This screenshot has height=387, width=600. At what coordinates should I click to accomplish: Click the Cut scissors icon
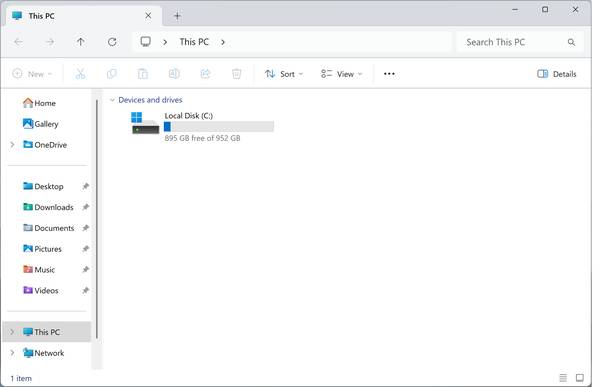coord(80,74)
